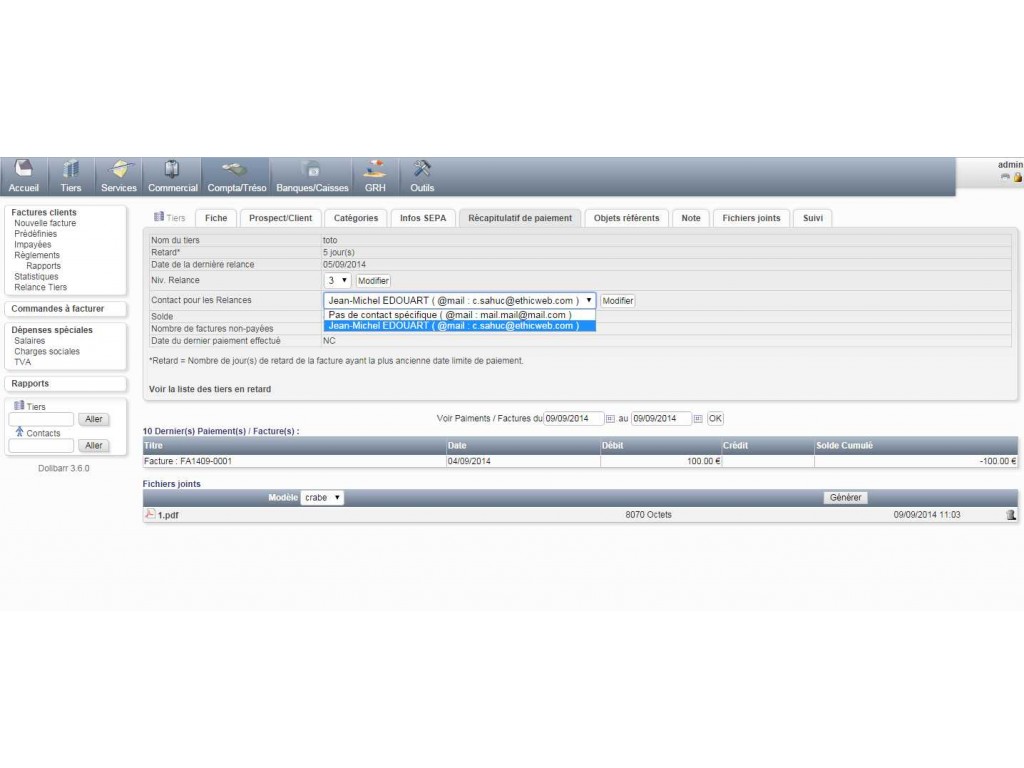Screen dimensions: 1024x768
Task: Switch to the Catégories tab
Action: [x=356, y=218]
